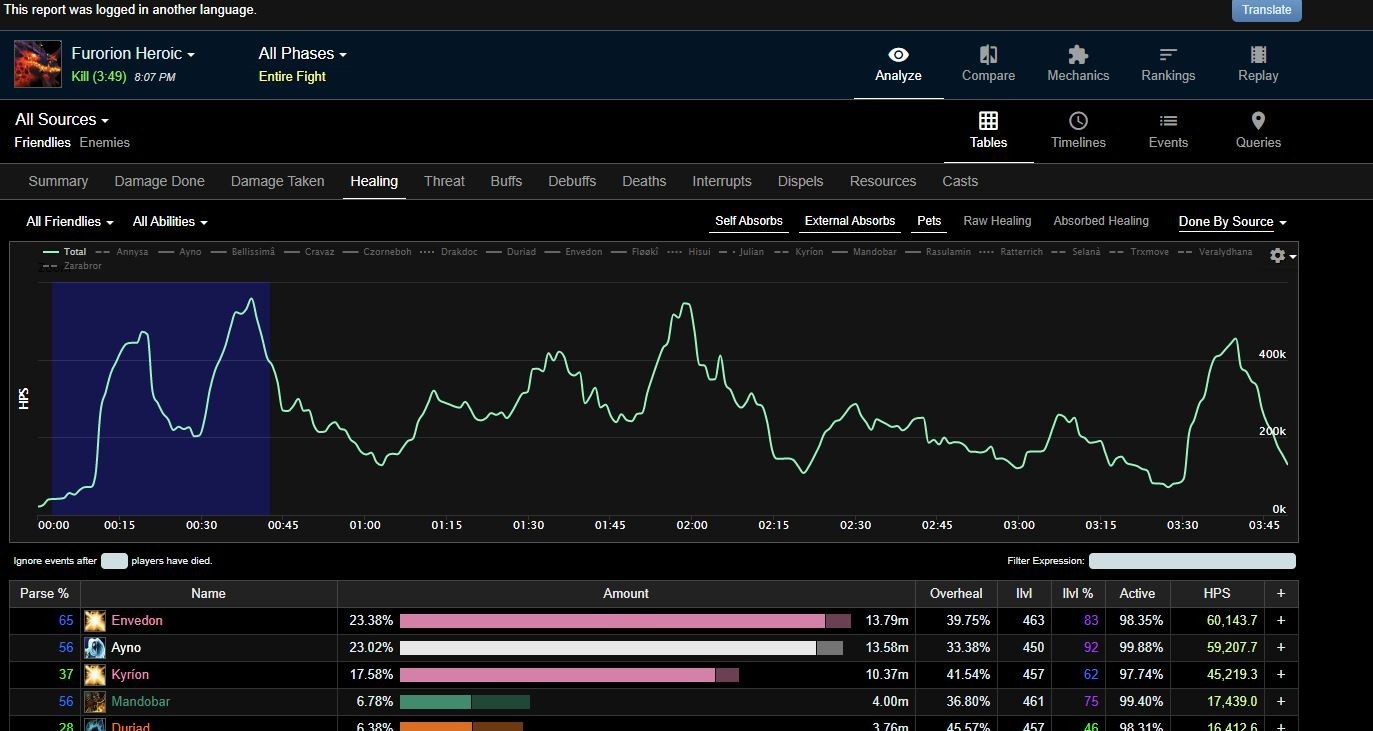The width and height of the screenshot is (1373, 731).
Task: Open the Rankings icon
Action: 1167,55
